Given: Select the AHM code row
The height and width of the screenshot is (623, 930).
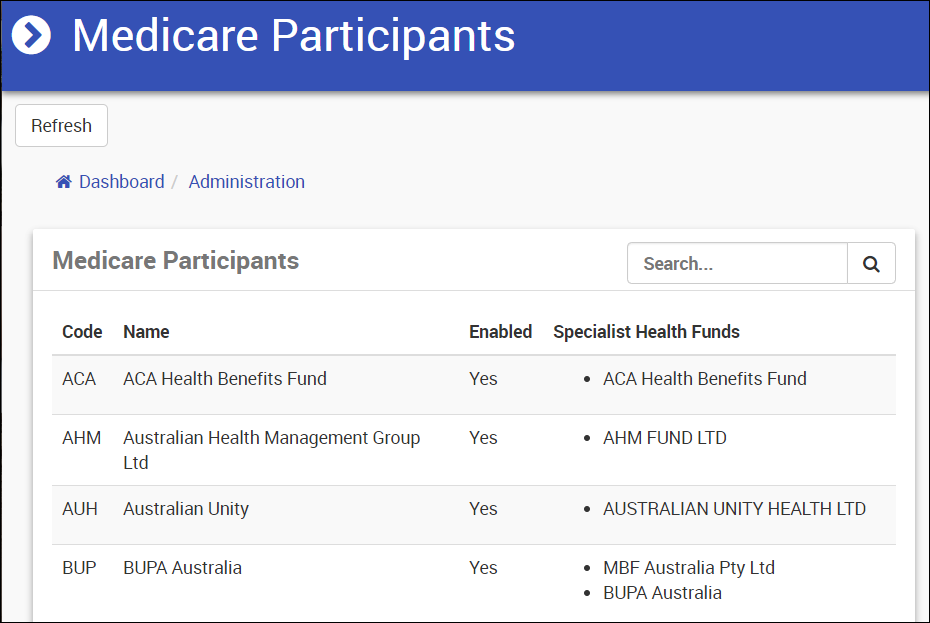Looking at the screenshot, I should point(81,438).
